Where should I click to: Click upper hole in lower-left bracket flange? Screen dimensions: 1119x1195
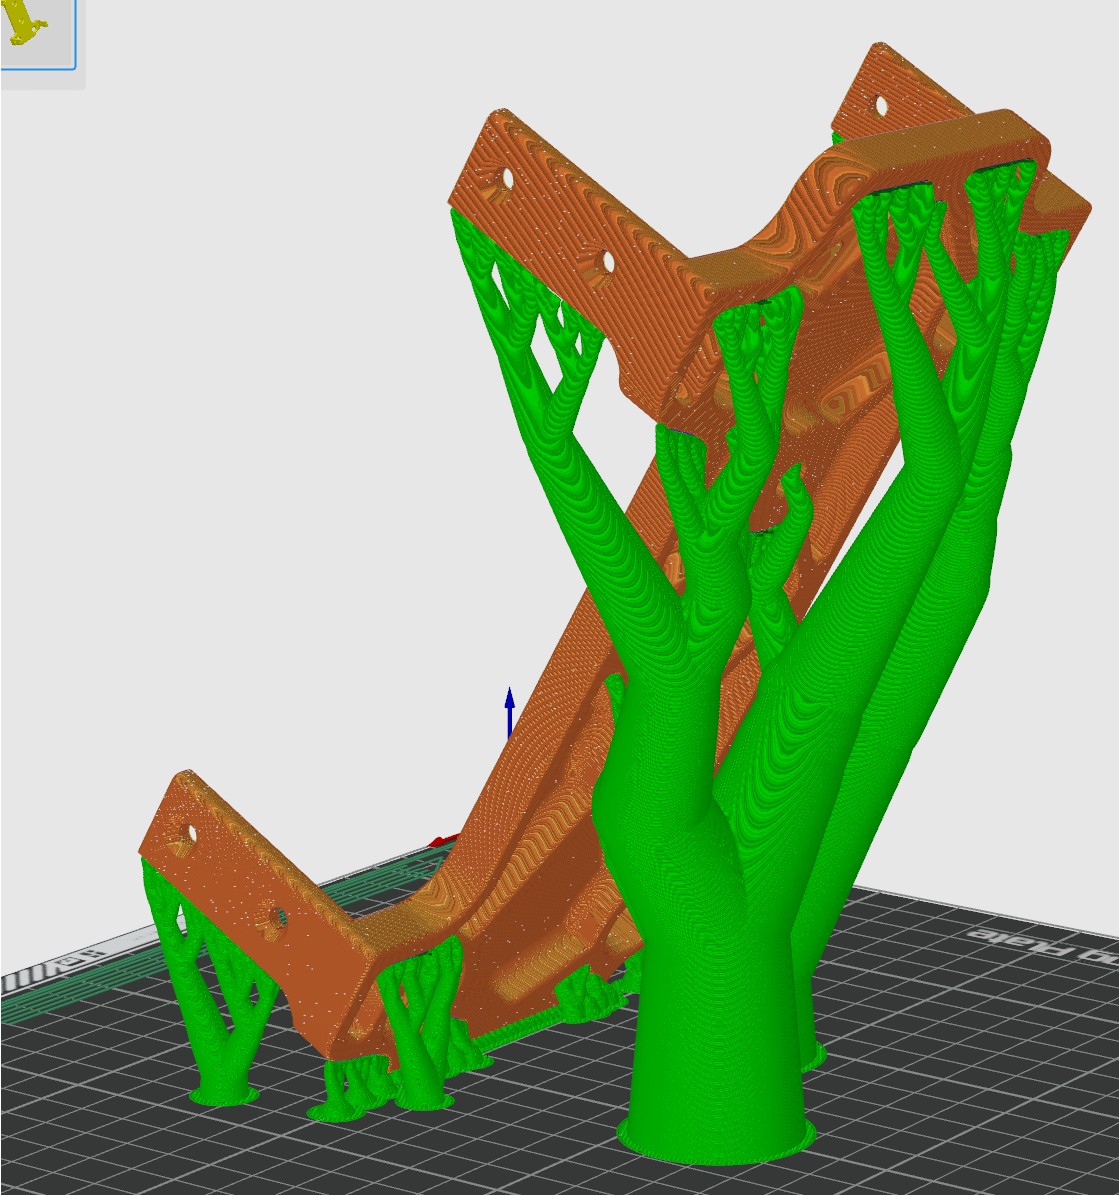tap(188, 832)
